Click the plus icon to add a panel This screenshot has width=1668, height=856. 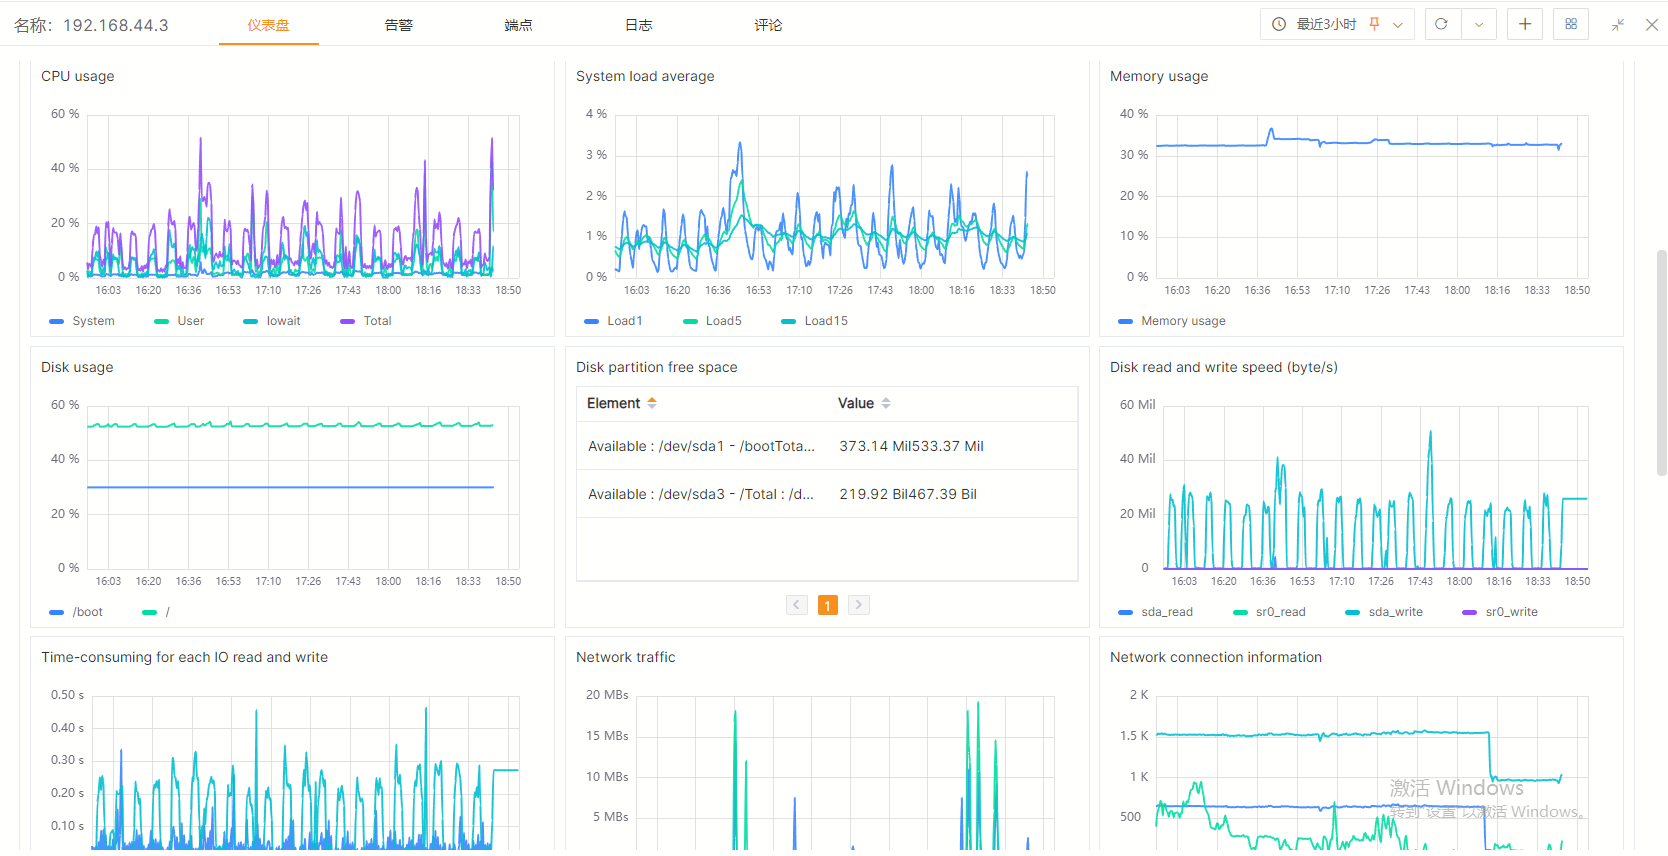[1525, 24]
